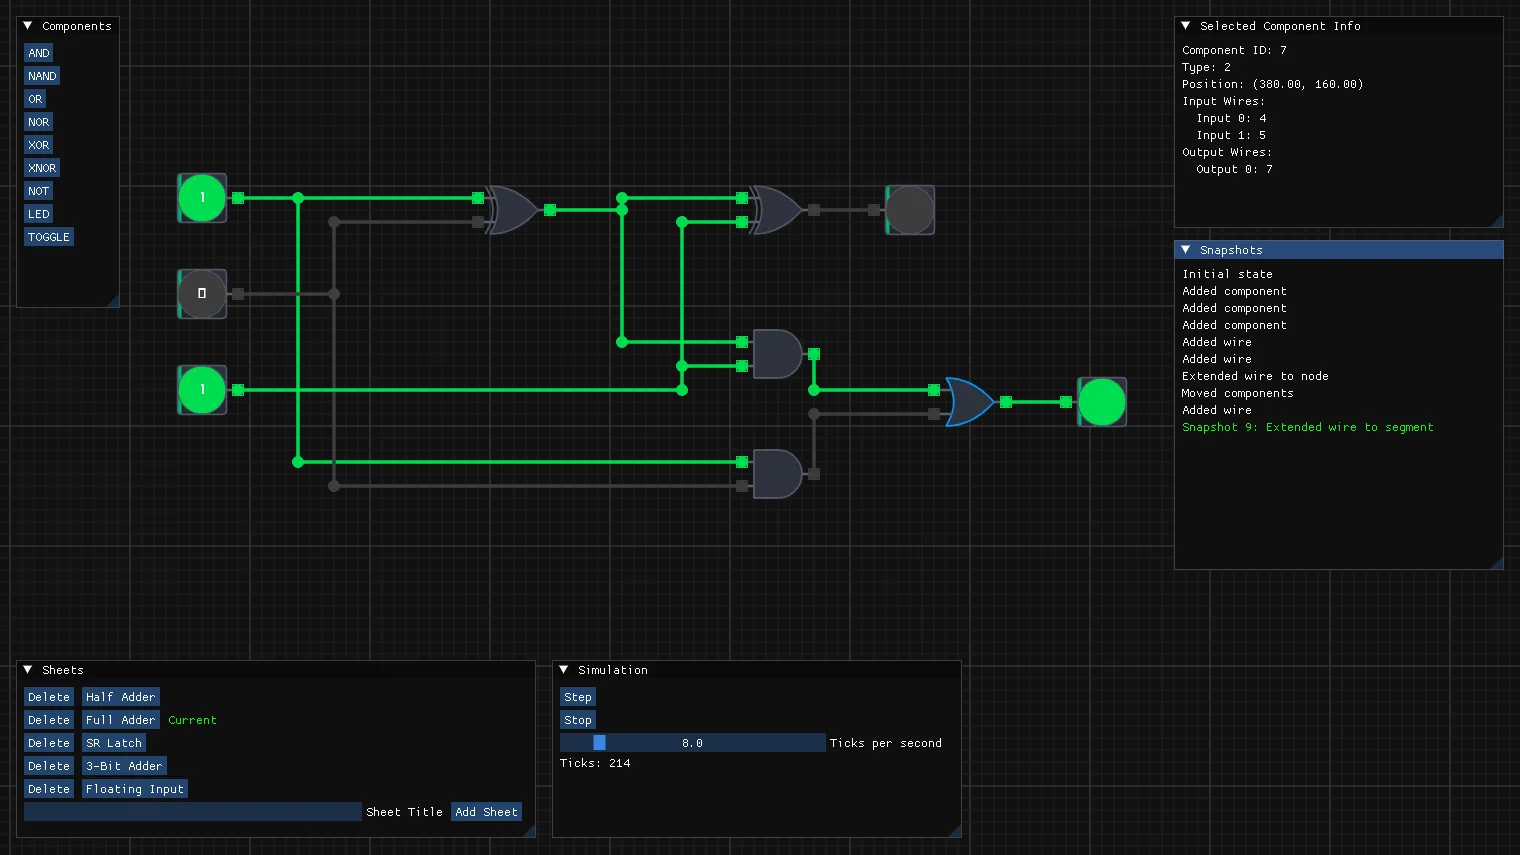The height and width of the screenshot is (855, 1520).
Task: Add an OR gate from Components
Action: tap(35, 99)
